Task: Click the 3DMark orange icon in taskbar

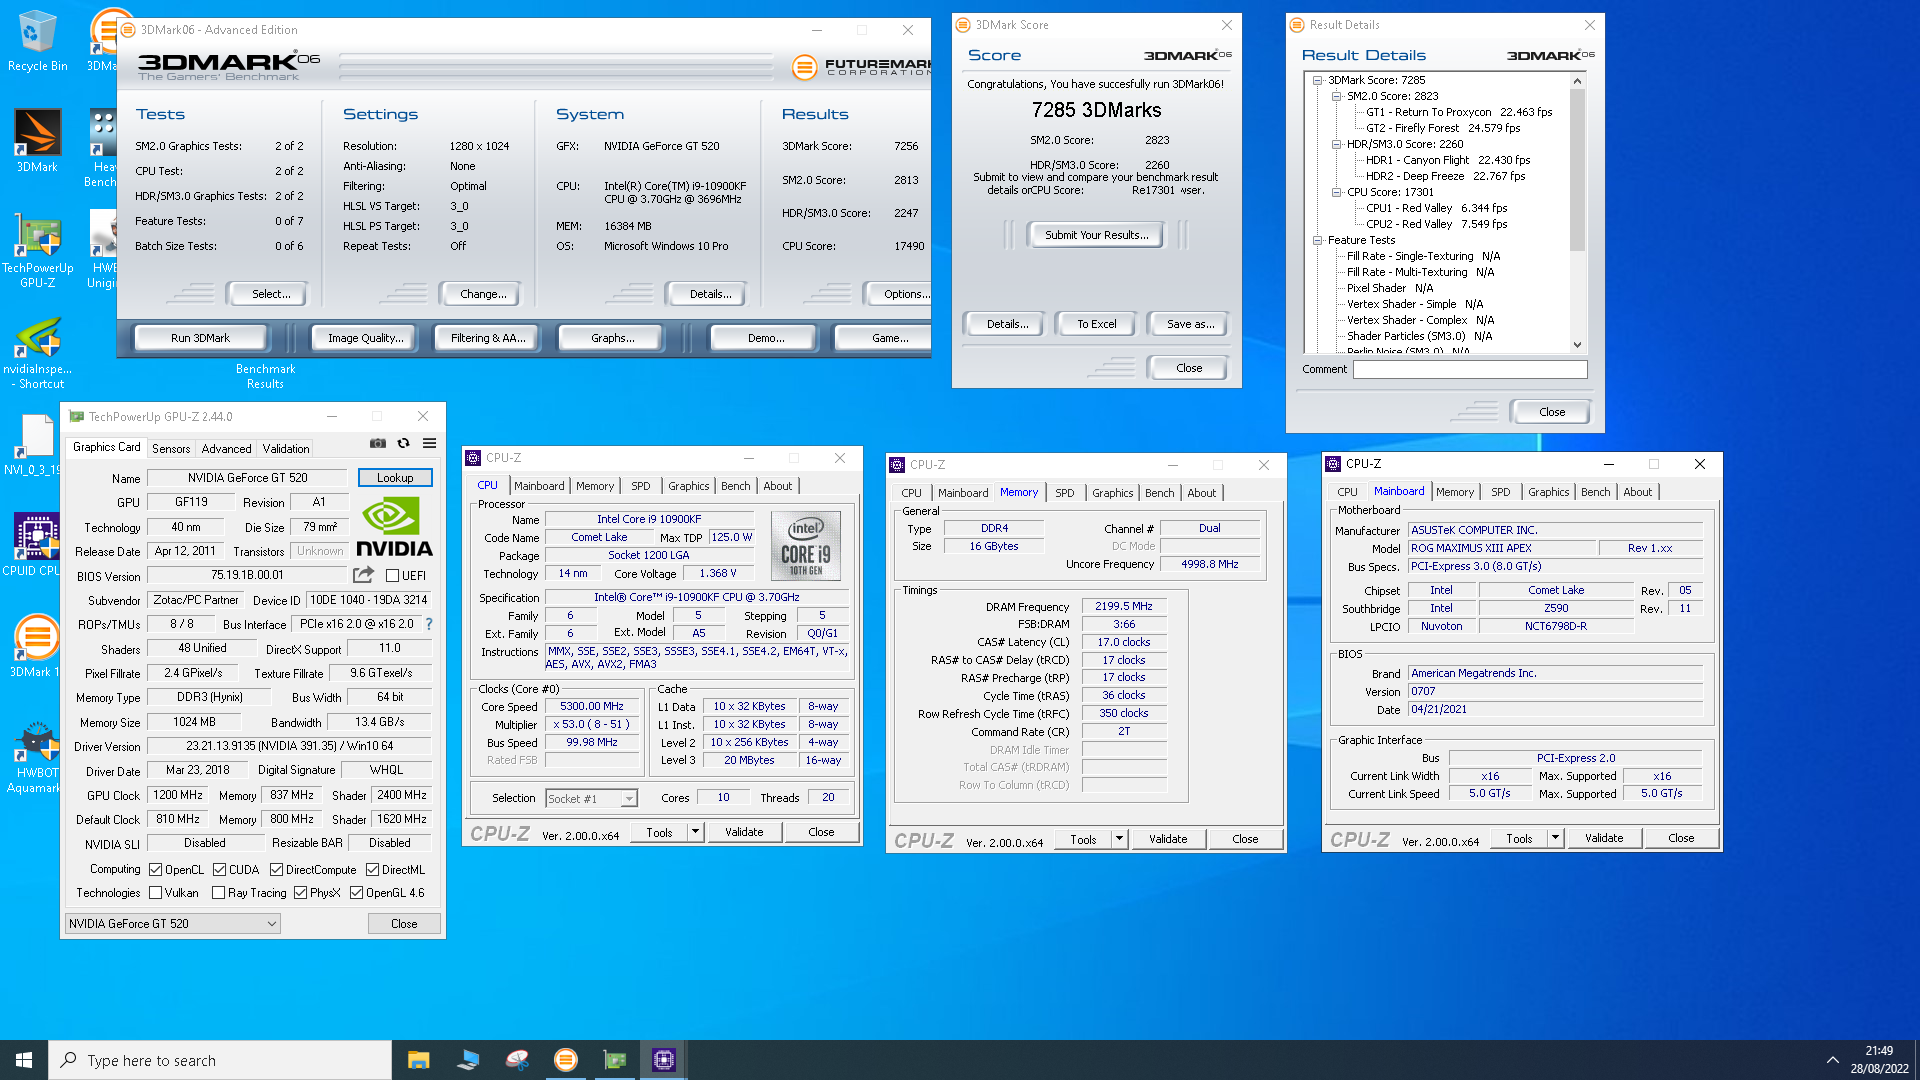Action: (566, 1060)
